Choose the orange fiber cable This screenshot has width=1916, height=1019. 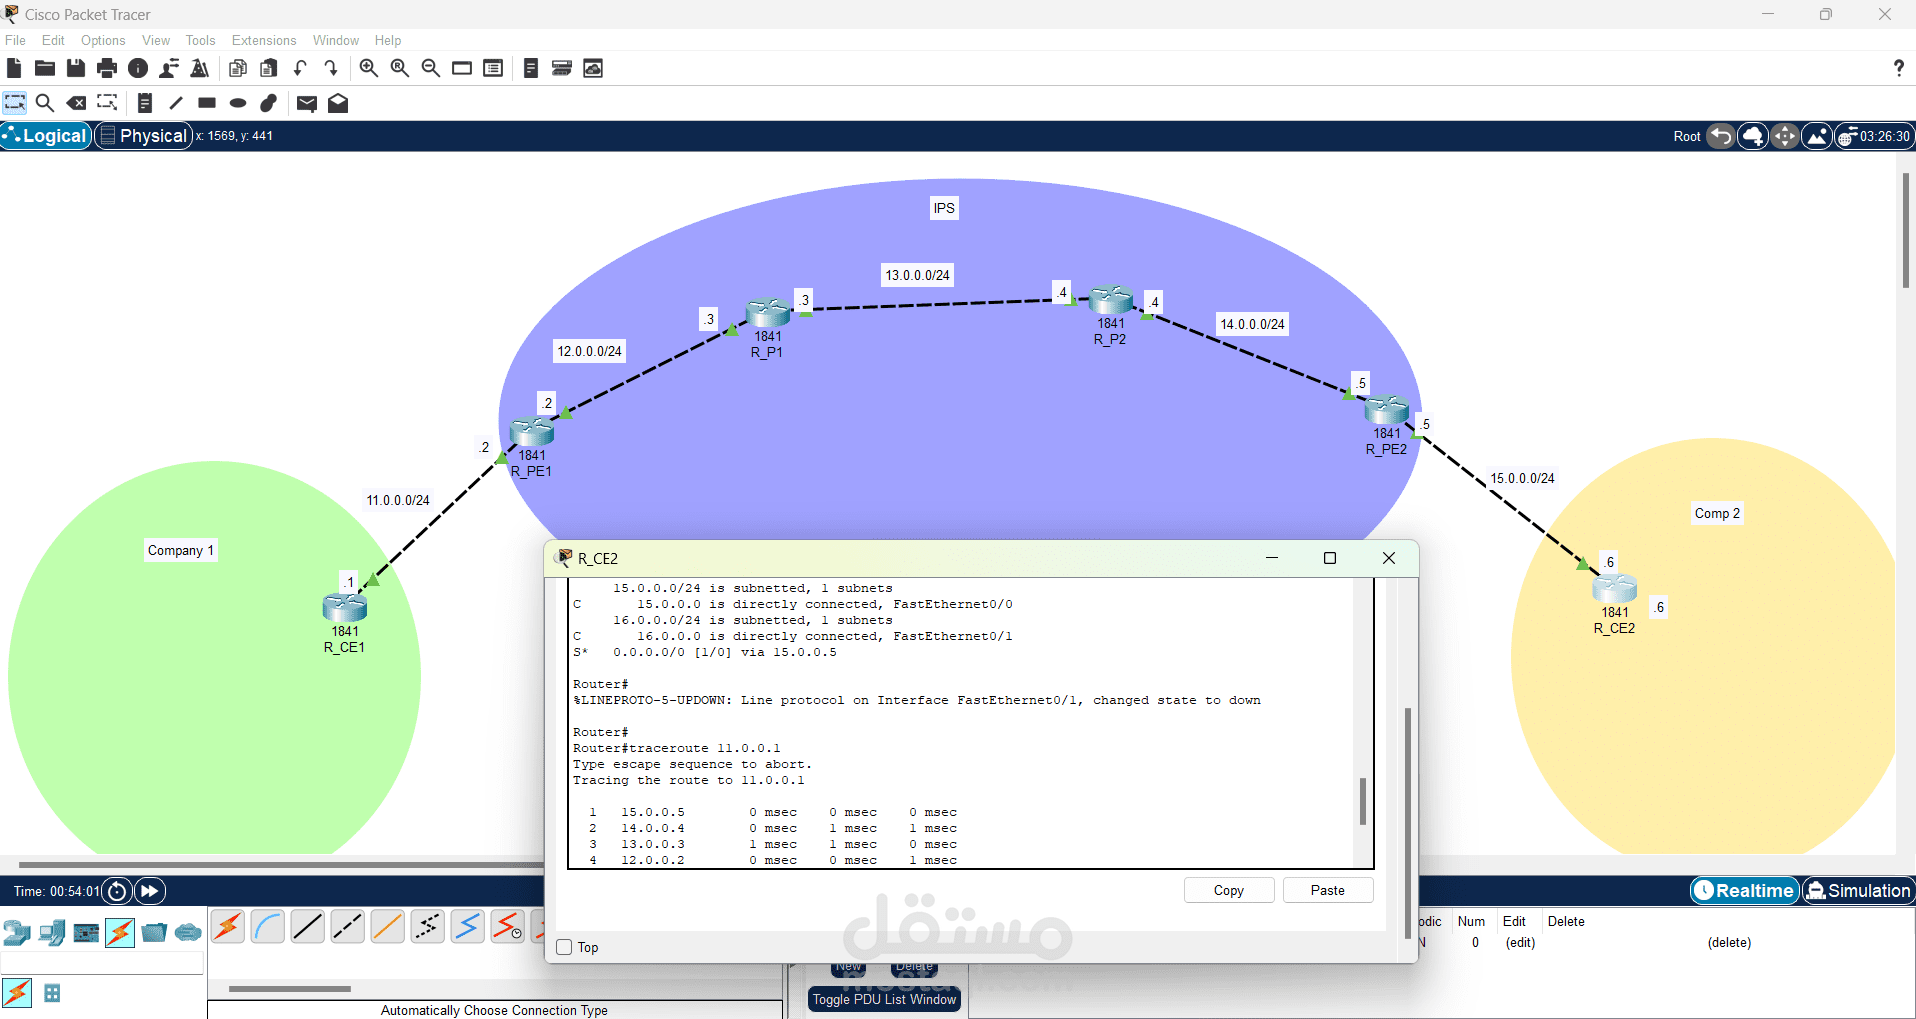[388, 927]
